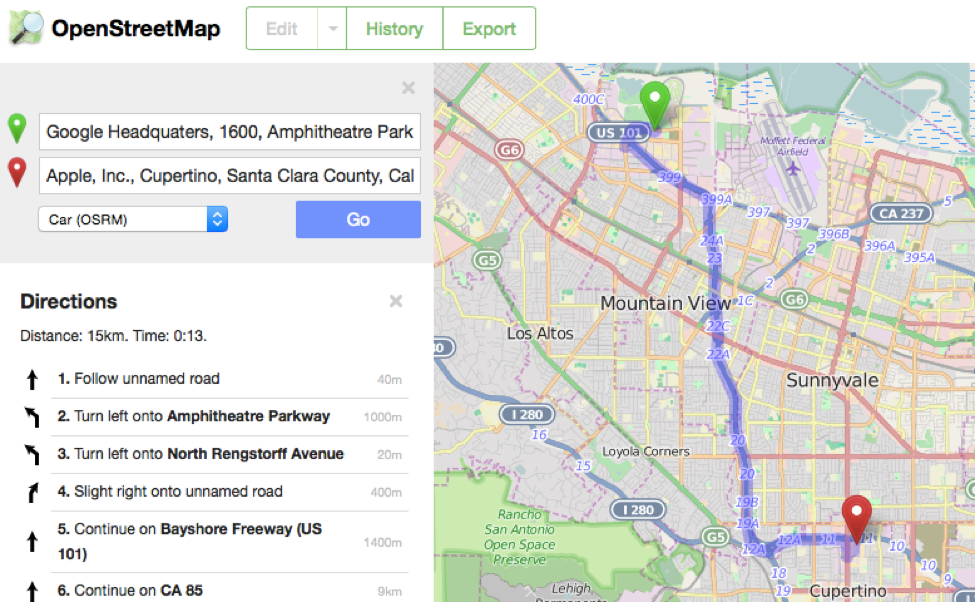The image size is (975, 602).
Task: Click the Edit button
Action: pos(282,29)
